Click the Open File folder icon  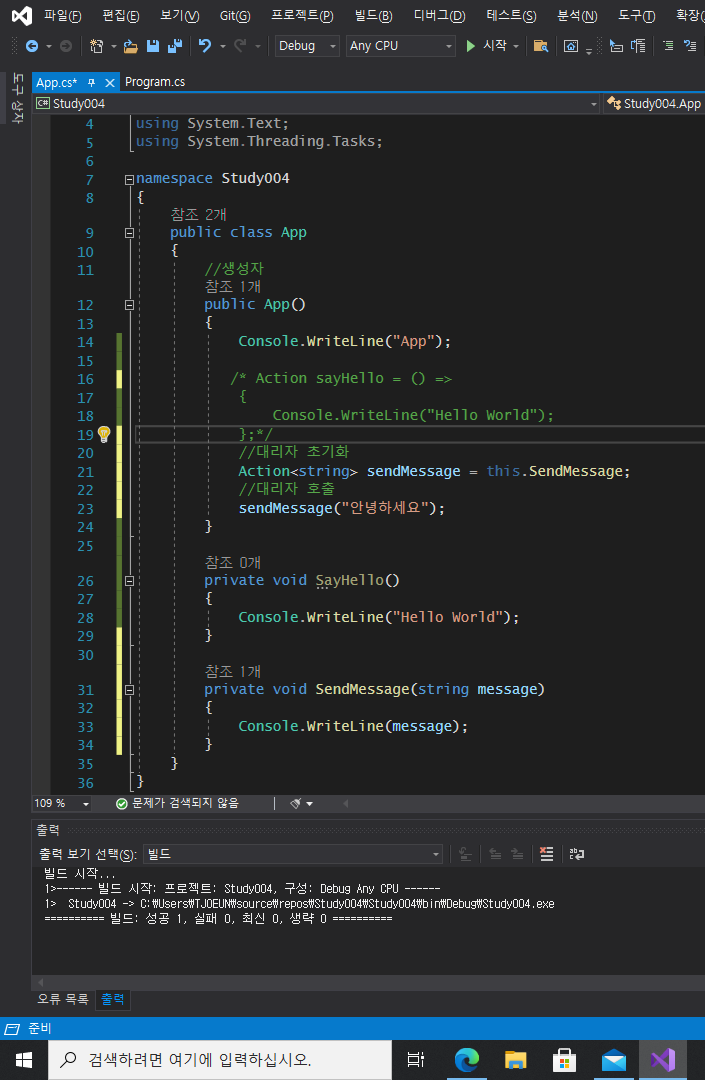130,46
